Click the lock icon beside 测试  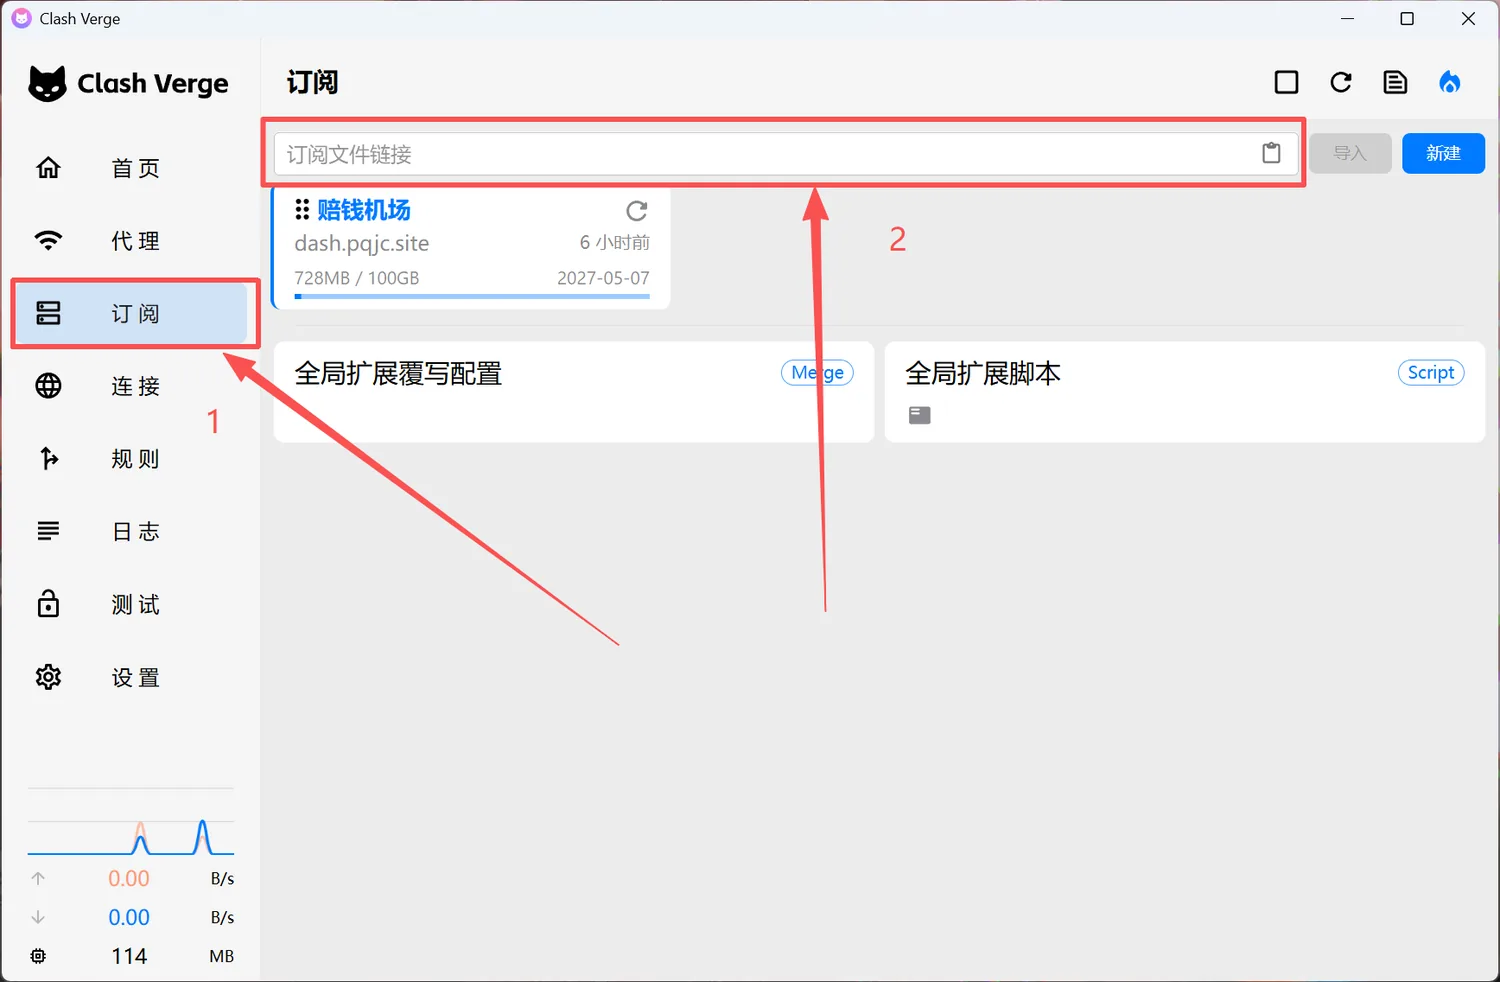[48, 603]
